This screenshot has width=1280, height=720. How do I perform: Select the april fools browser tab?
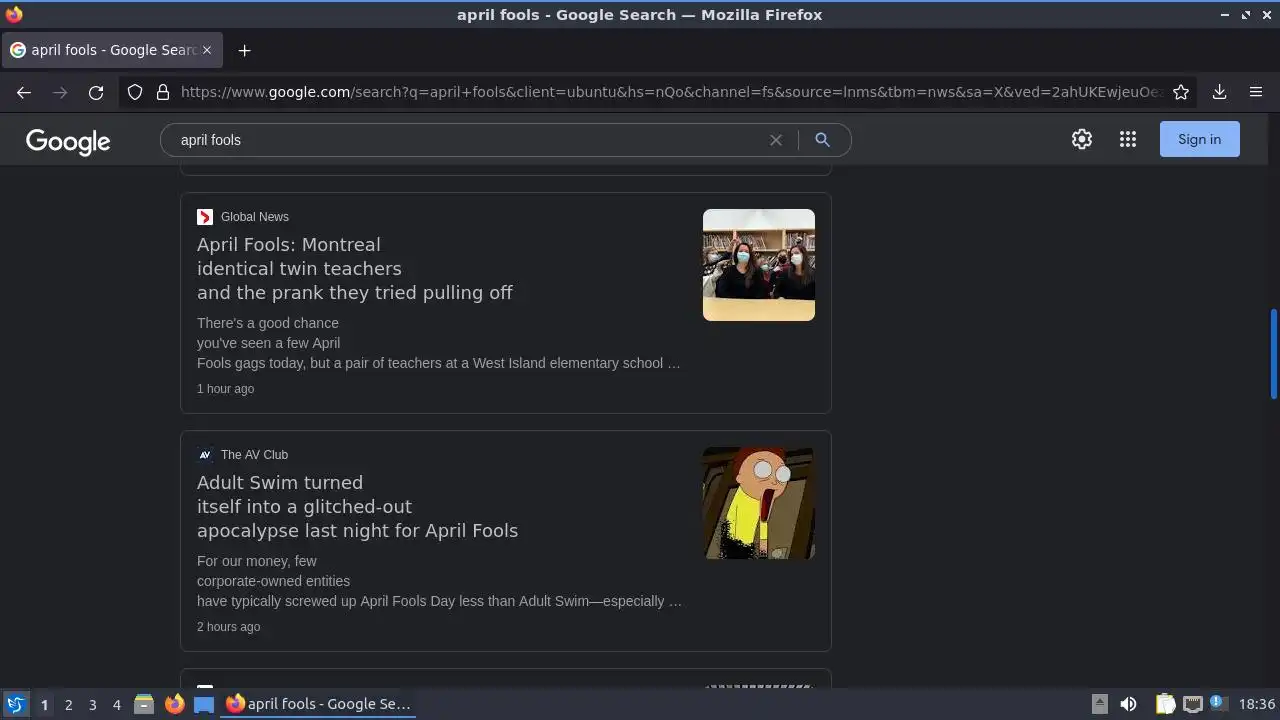112,50
